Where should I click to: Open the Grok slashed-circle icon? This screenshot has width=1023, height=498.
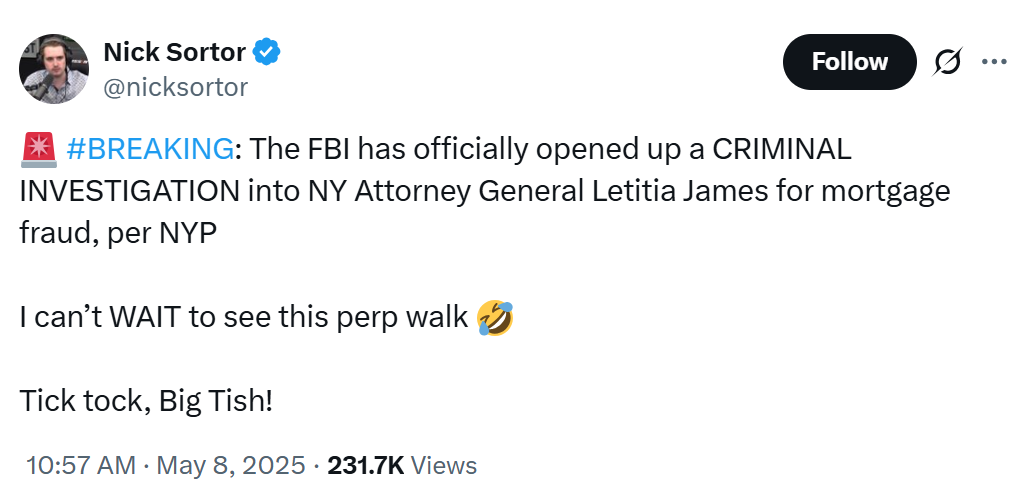[947, 62]
